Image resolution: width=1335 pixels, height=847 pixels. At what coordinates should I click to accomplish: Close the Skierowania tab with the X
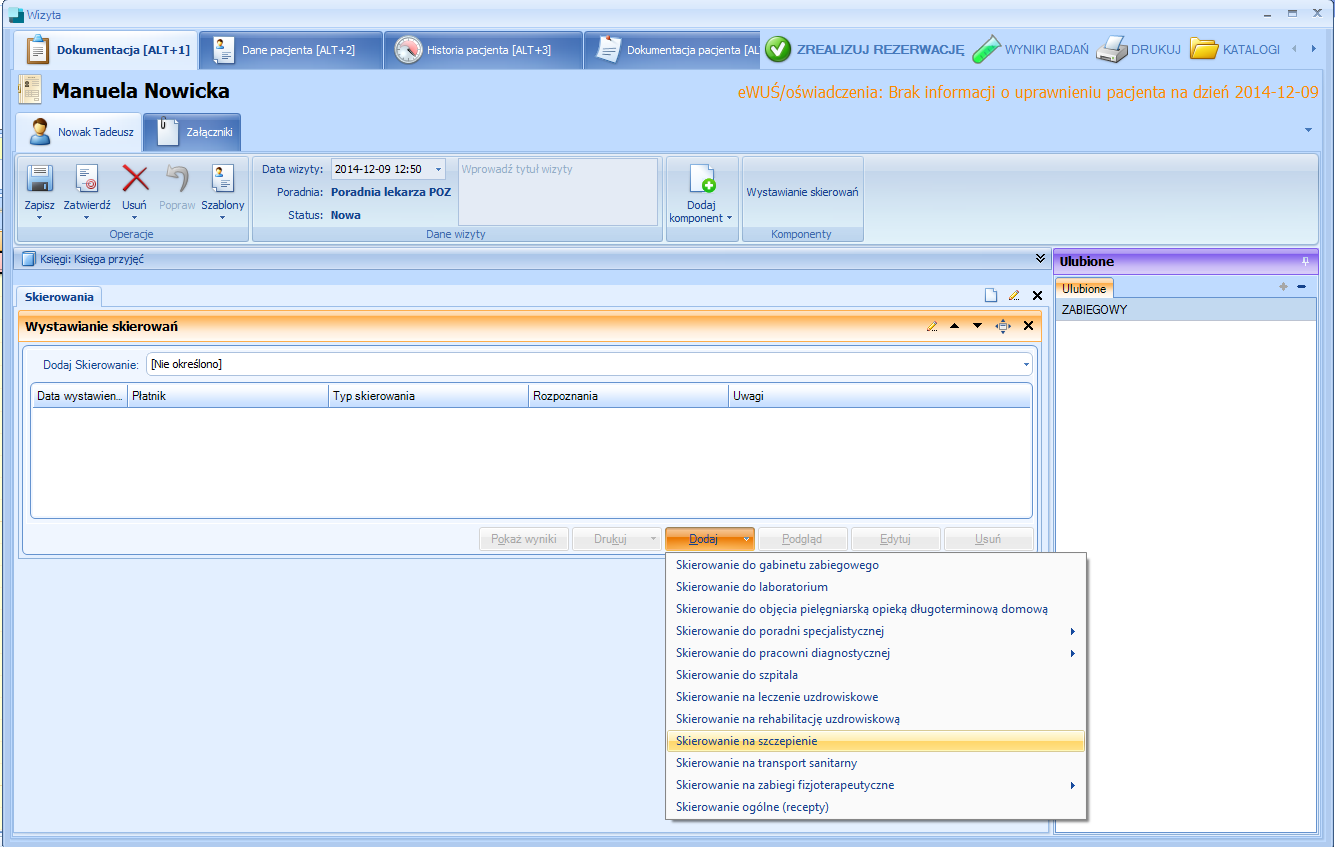1037,296
